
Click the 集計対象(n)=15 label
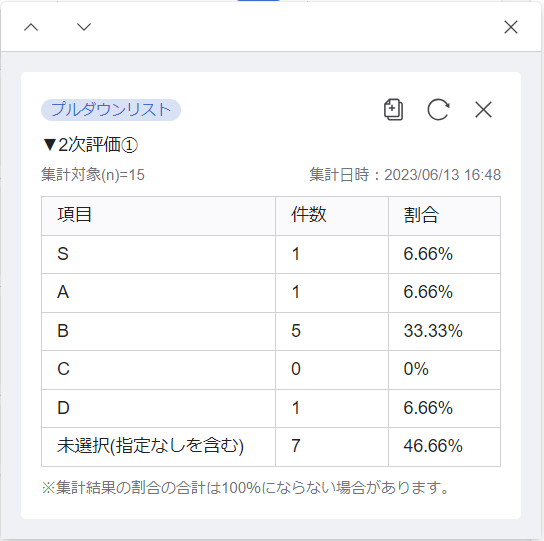click(93, 175)
